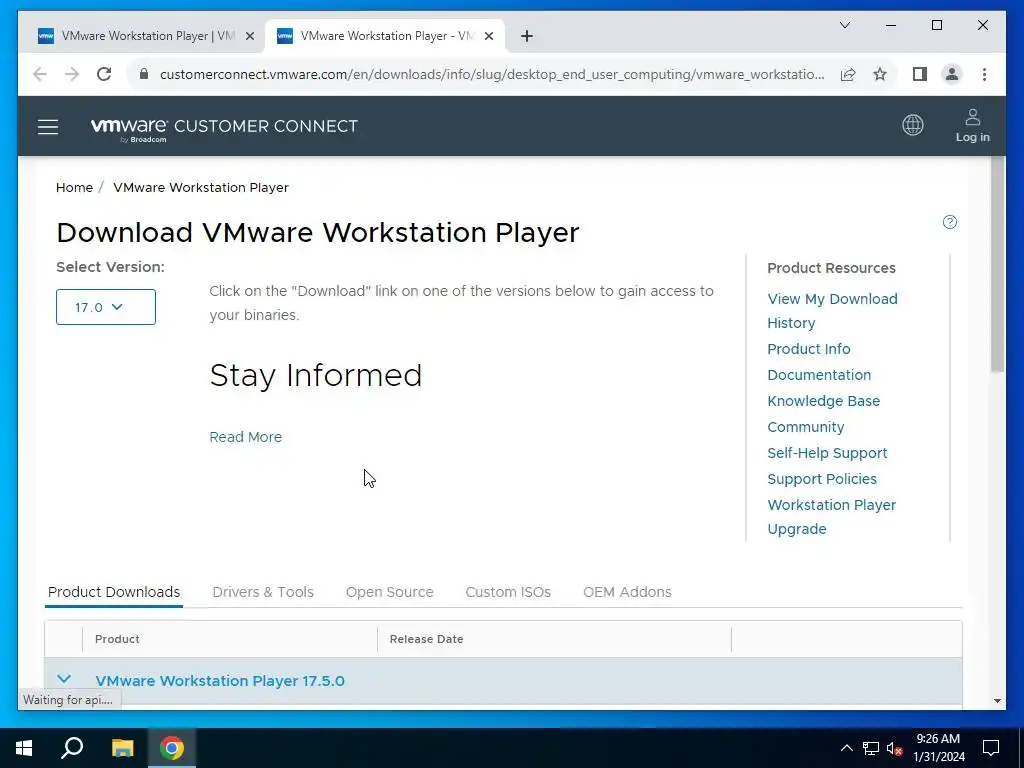Reload the current page
The image size is (1024, 768).
104,74
